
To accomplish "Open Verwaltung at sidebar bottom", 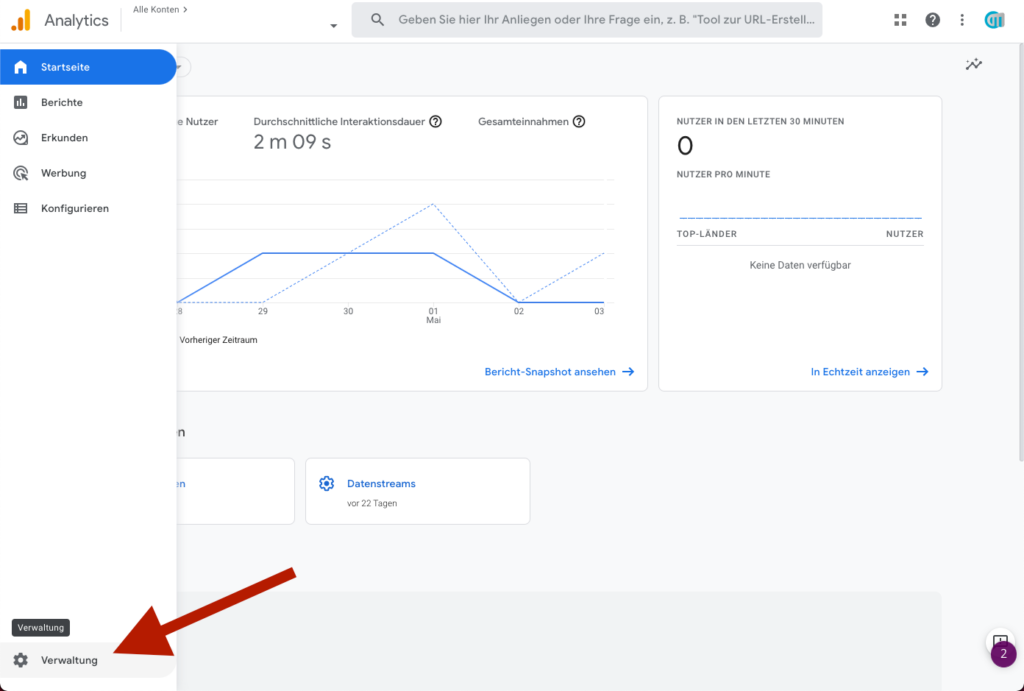I will [x=88, y=660].
